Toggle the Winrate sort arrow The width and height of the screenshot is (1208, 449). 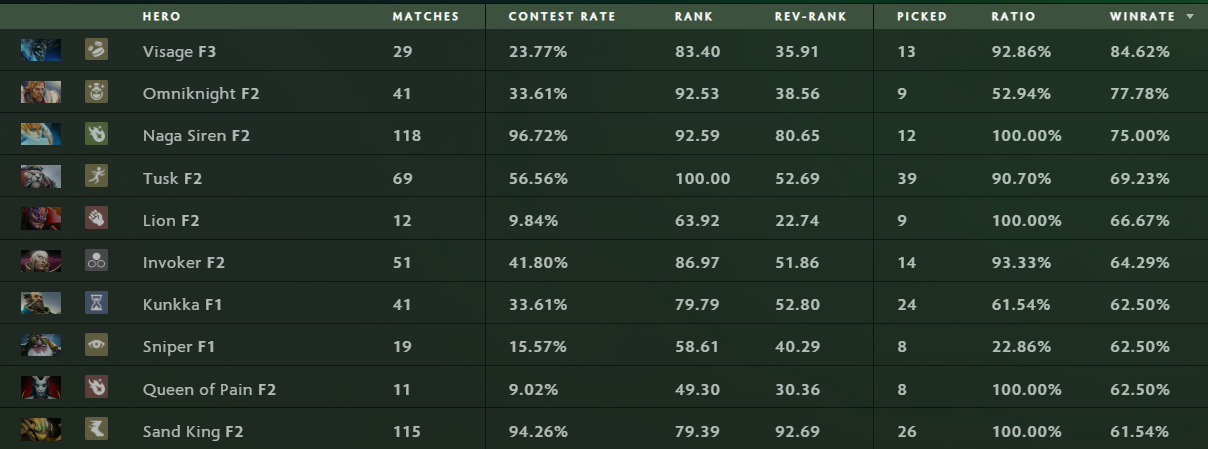point(1189,17)
